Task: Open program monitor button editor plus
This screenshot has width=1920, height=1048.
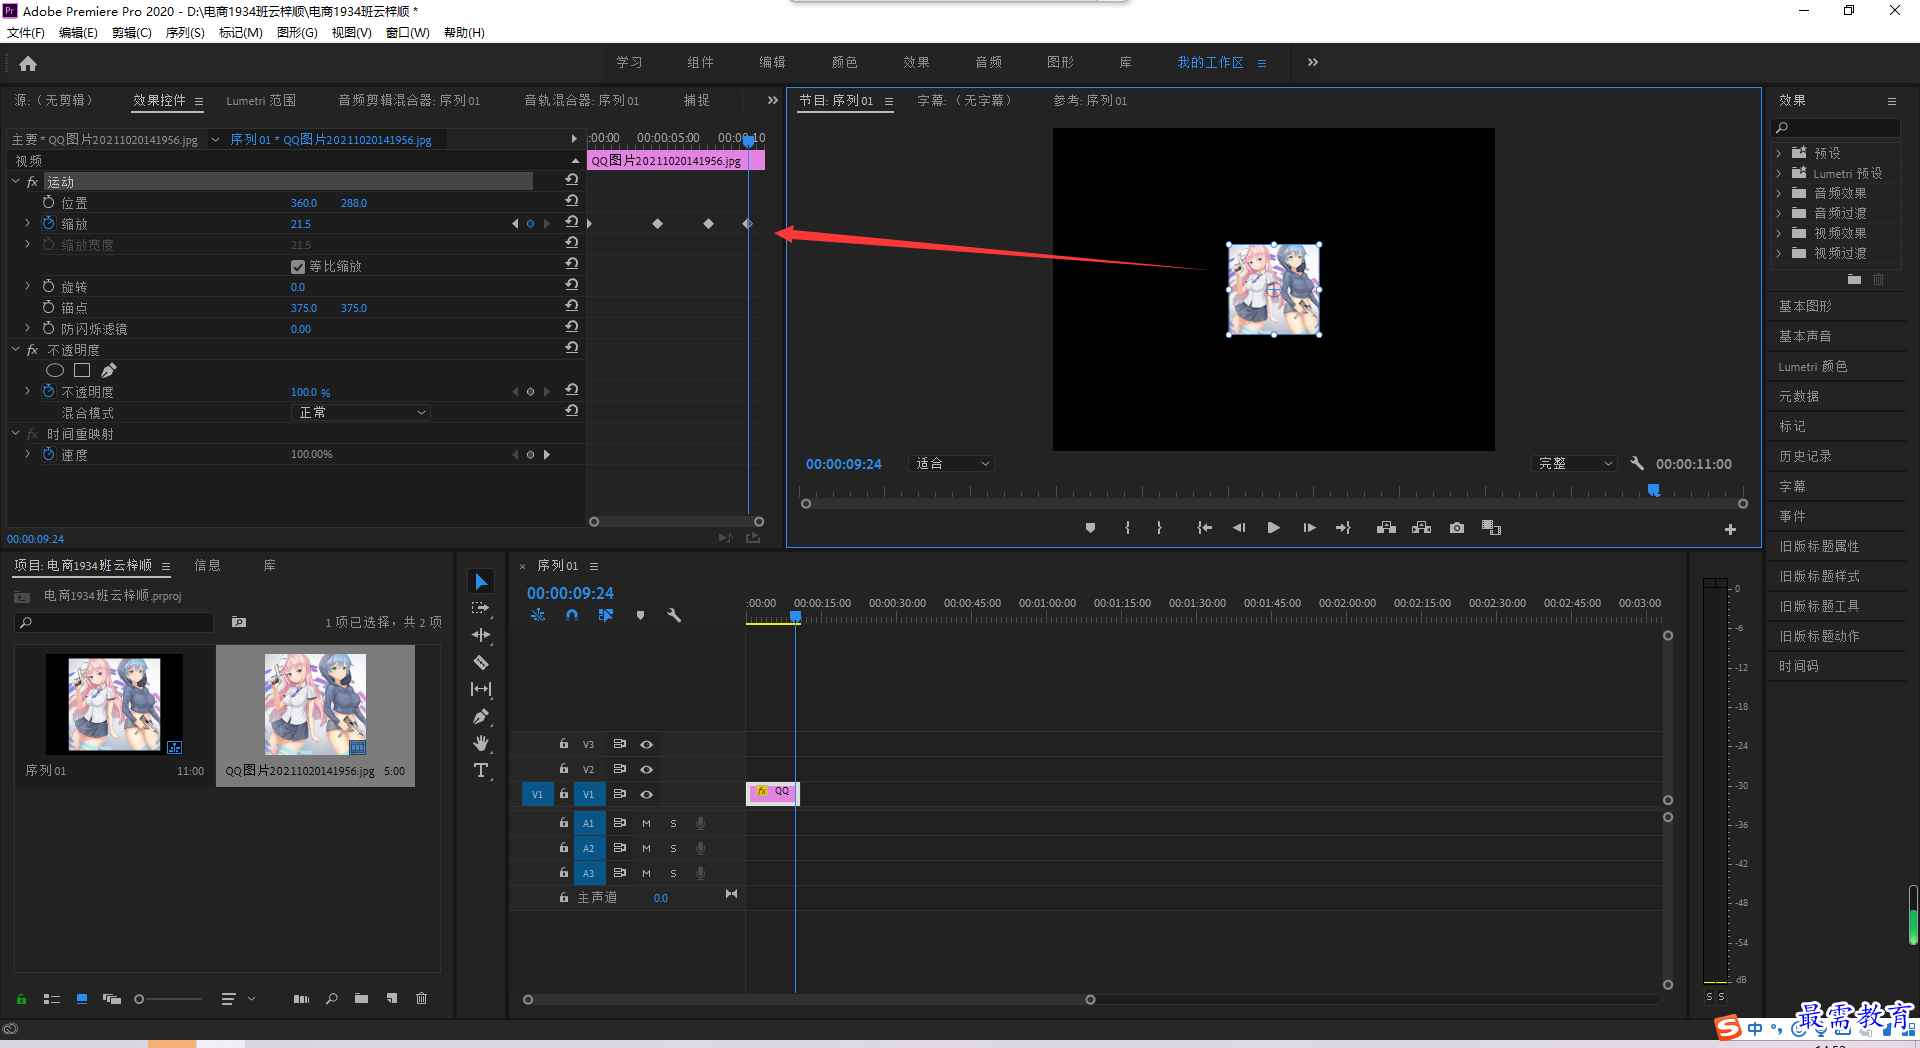Action: coord(1730,530)
